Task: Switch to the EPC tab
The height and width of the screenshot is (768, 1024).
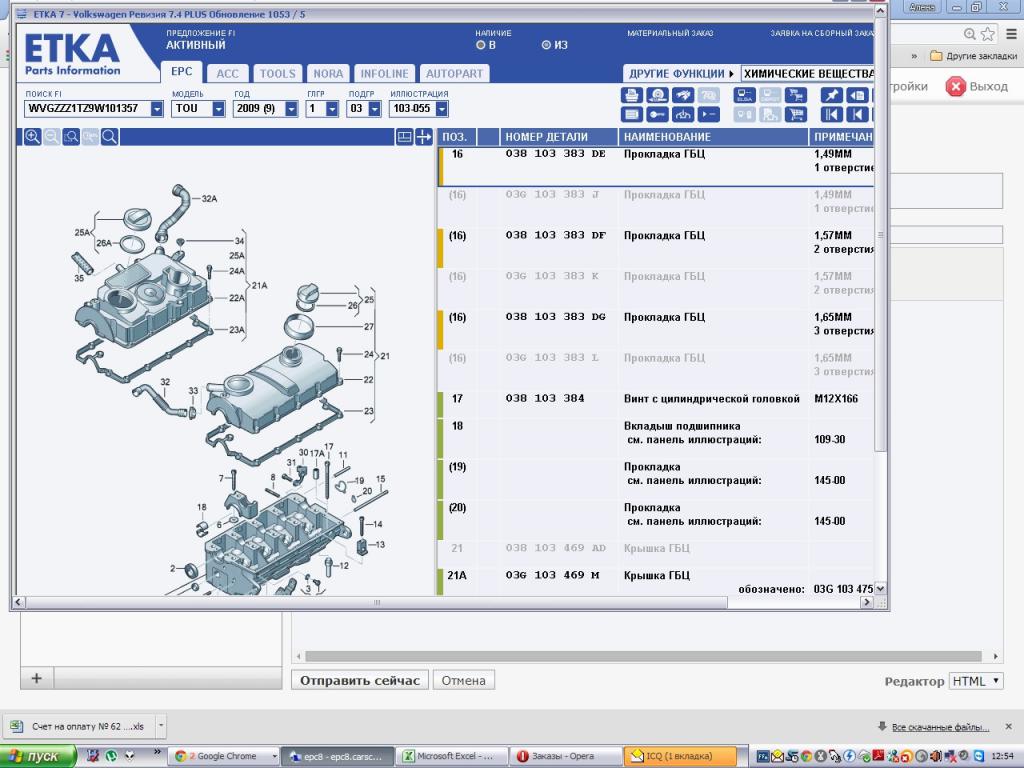Action: click(x=182, y=72)
